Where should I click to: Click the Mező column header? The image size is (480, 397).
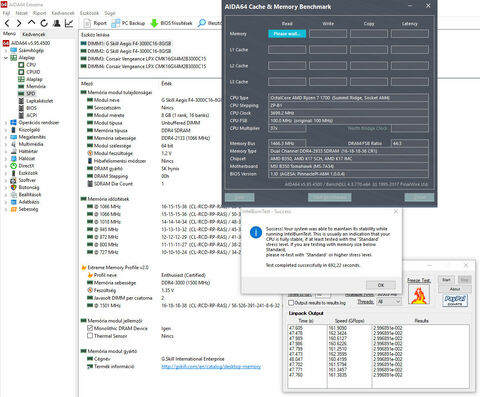tap(87, 84)
